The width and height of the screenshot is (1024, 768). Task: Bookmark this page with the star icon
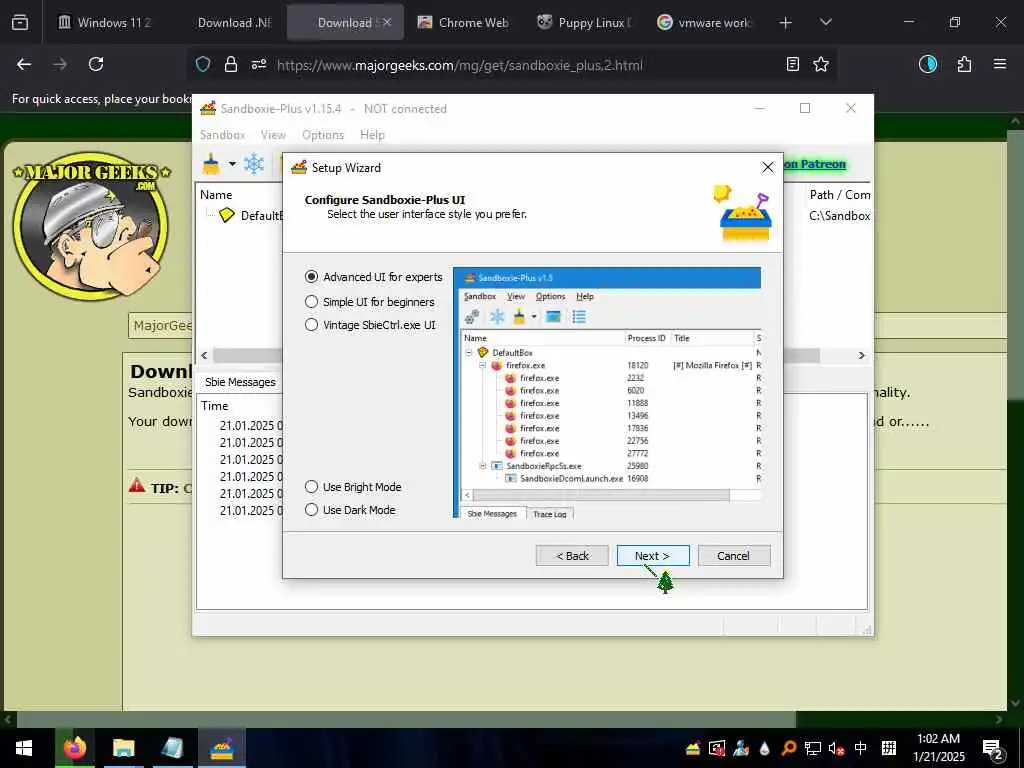(x=821, y=64)
